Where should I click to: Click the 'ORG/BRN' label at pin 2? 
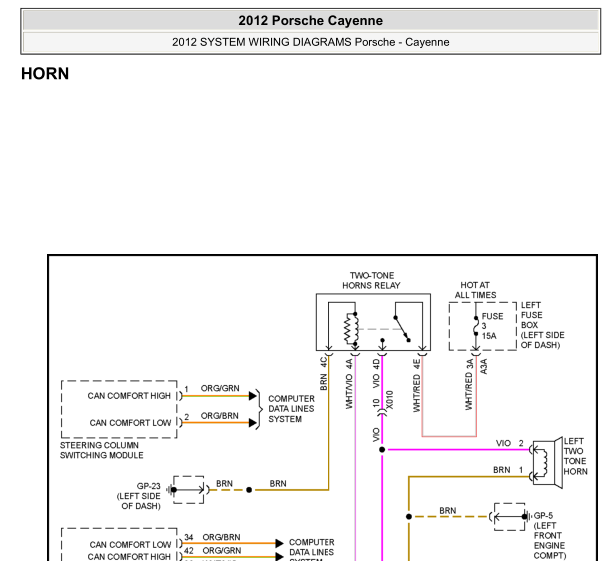220,416
